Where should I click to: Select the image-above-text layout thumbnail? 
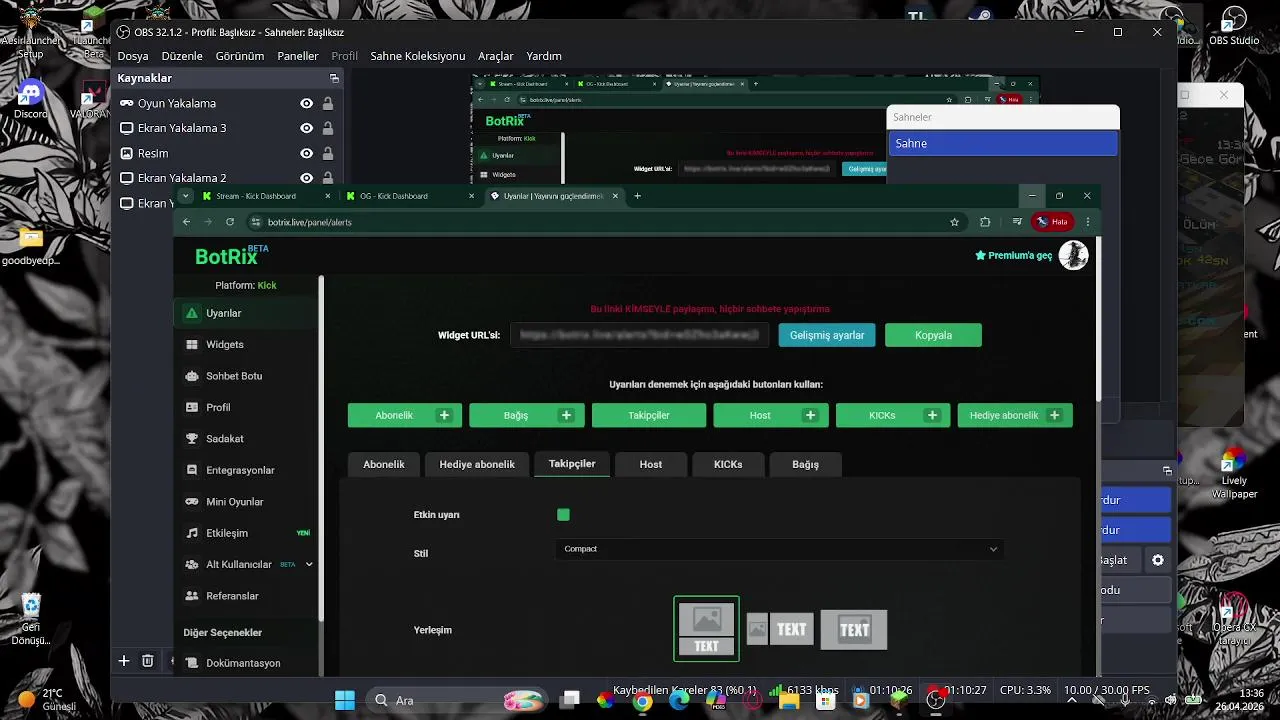707,629
